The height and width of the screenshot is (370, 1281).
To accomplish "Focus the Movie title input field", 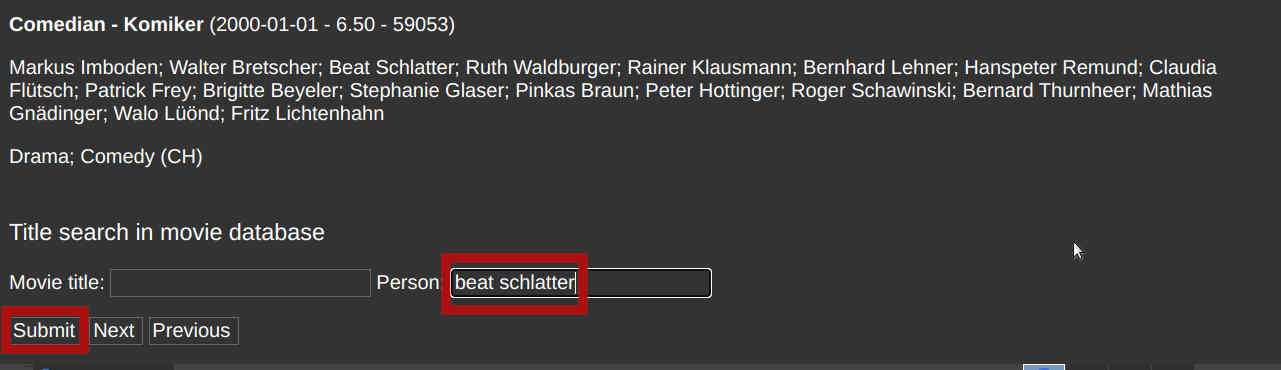I will click(240, 283).
